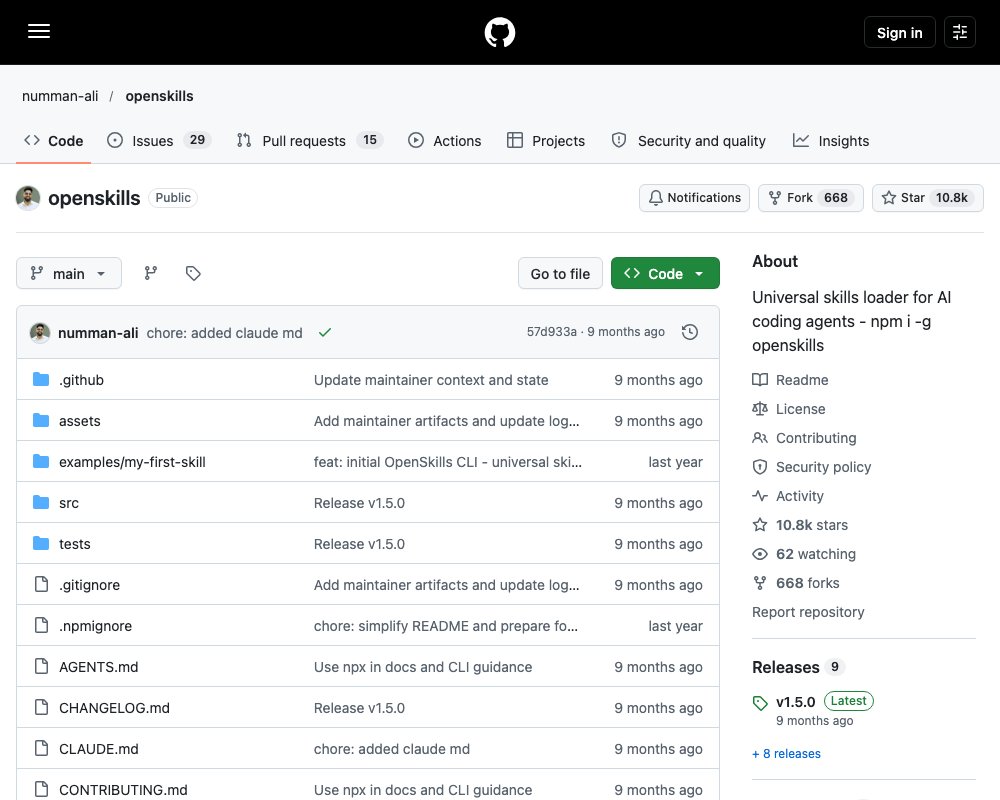Click the Sign in button
Image resolution: width=1000 pixels, height=800 pixels.
click(899, 33)
